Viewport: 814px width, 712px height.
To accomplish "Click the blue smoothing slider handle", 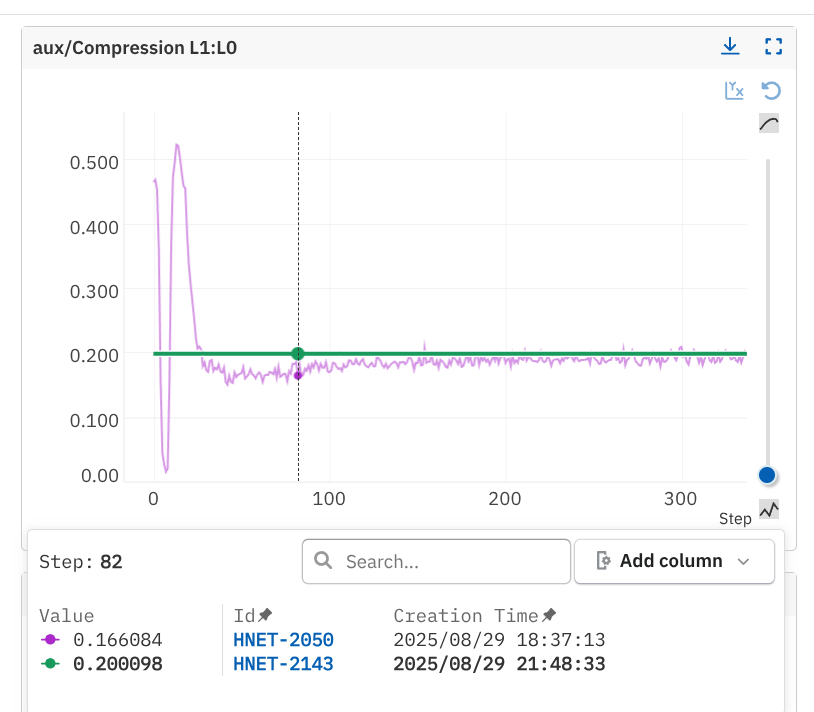I will pyautogui.click(x=767, y=475).
